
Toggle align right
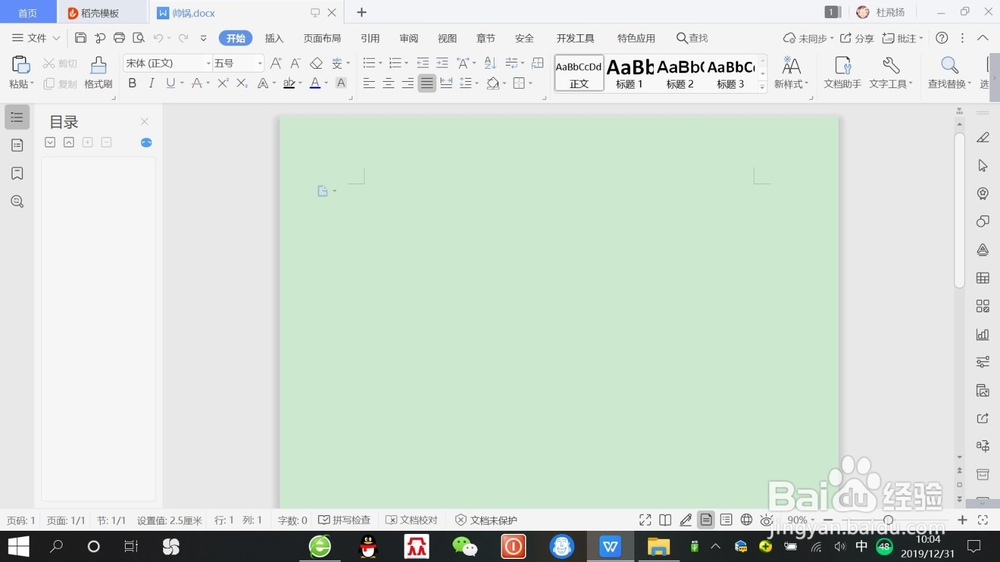408,83
